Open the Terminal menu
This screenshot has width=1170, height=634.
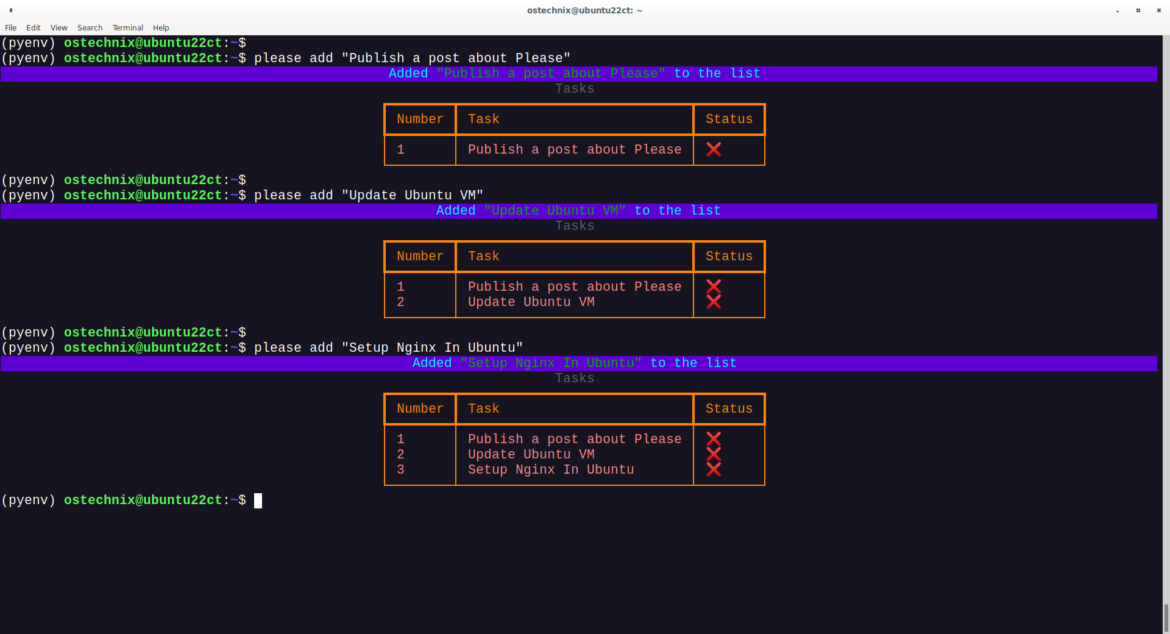coord(126,27)
